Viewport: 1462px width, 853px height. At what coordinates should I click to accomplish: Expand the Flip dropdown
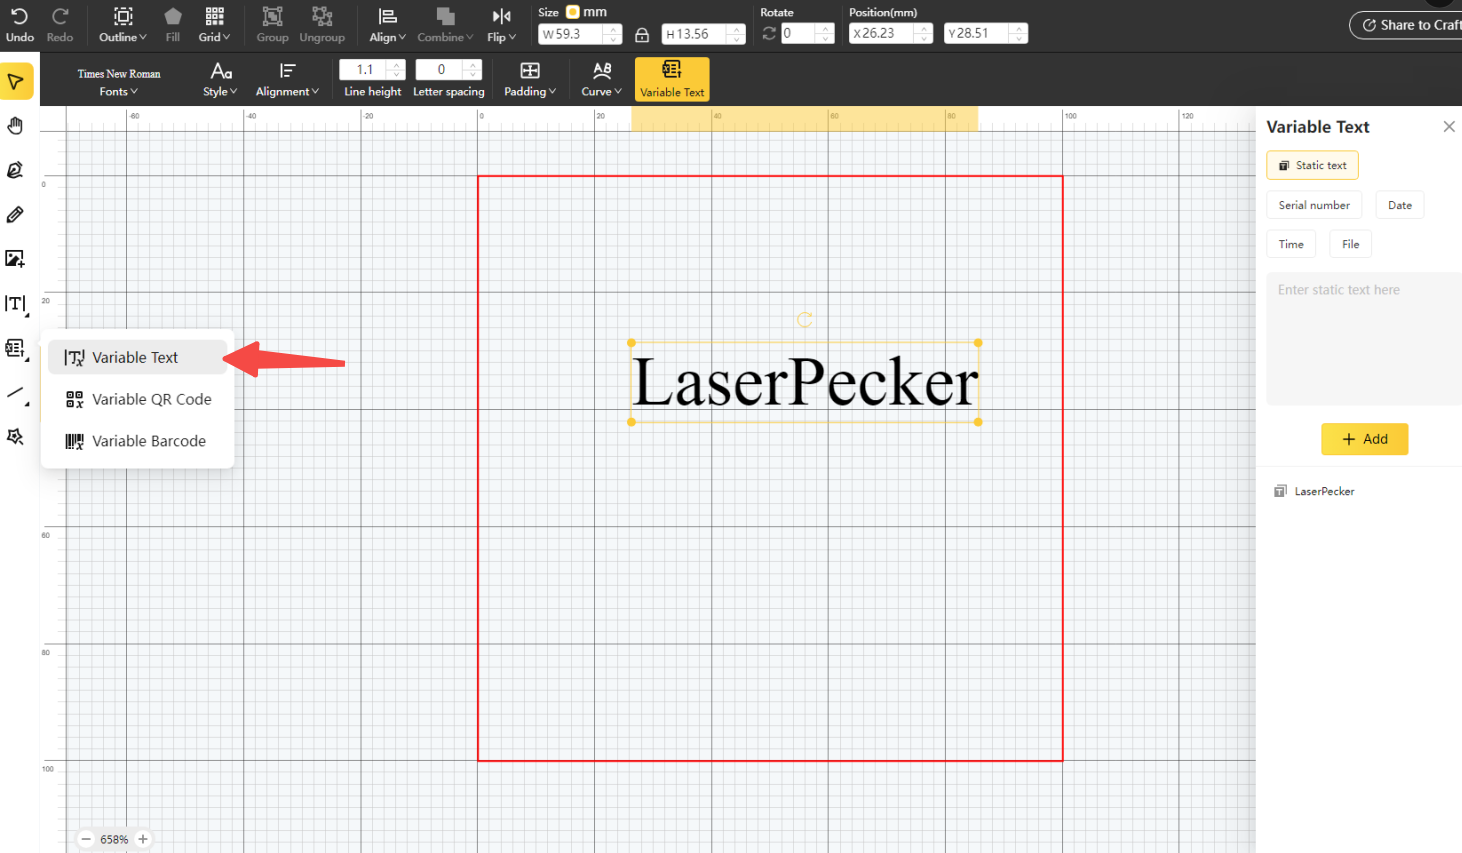click(501, 24)
